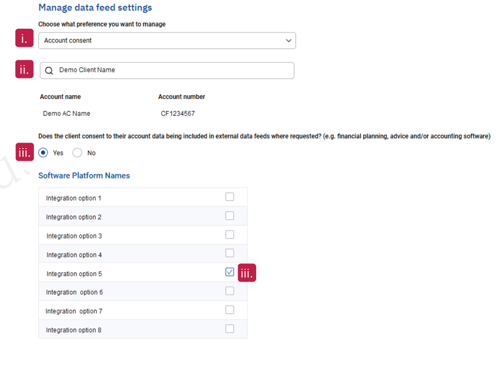The image size is (500, 365).
Task: Check the Integration option 8 box
Action: pos(230,329)
